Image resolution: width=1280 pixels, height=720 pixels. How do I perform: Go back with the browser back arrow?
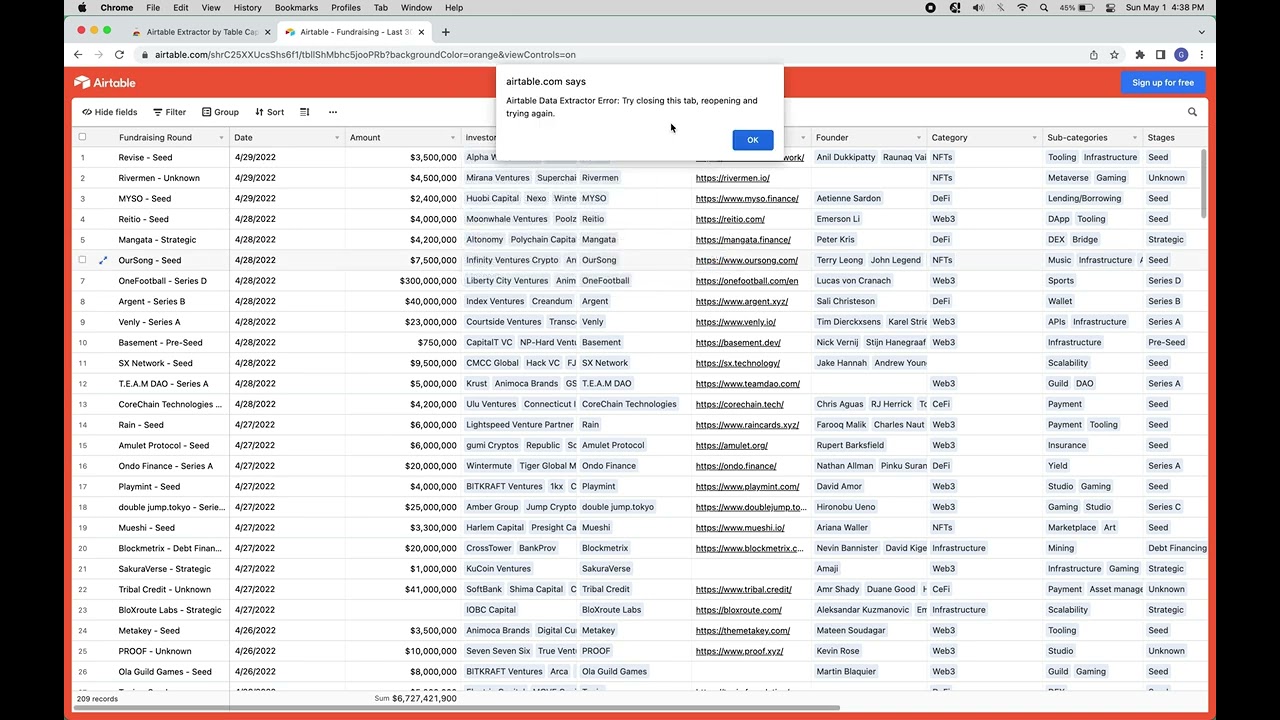78,55
